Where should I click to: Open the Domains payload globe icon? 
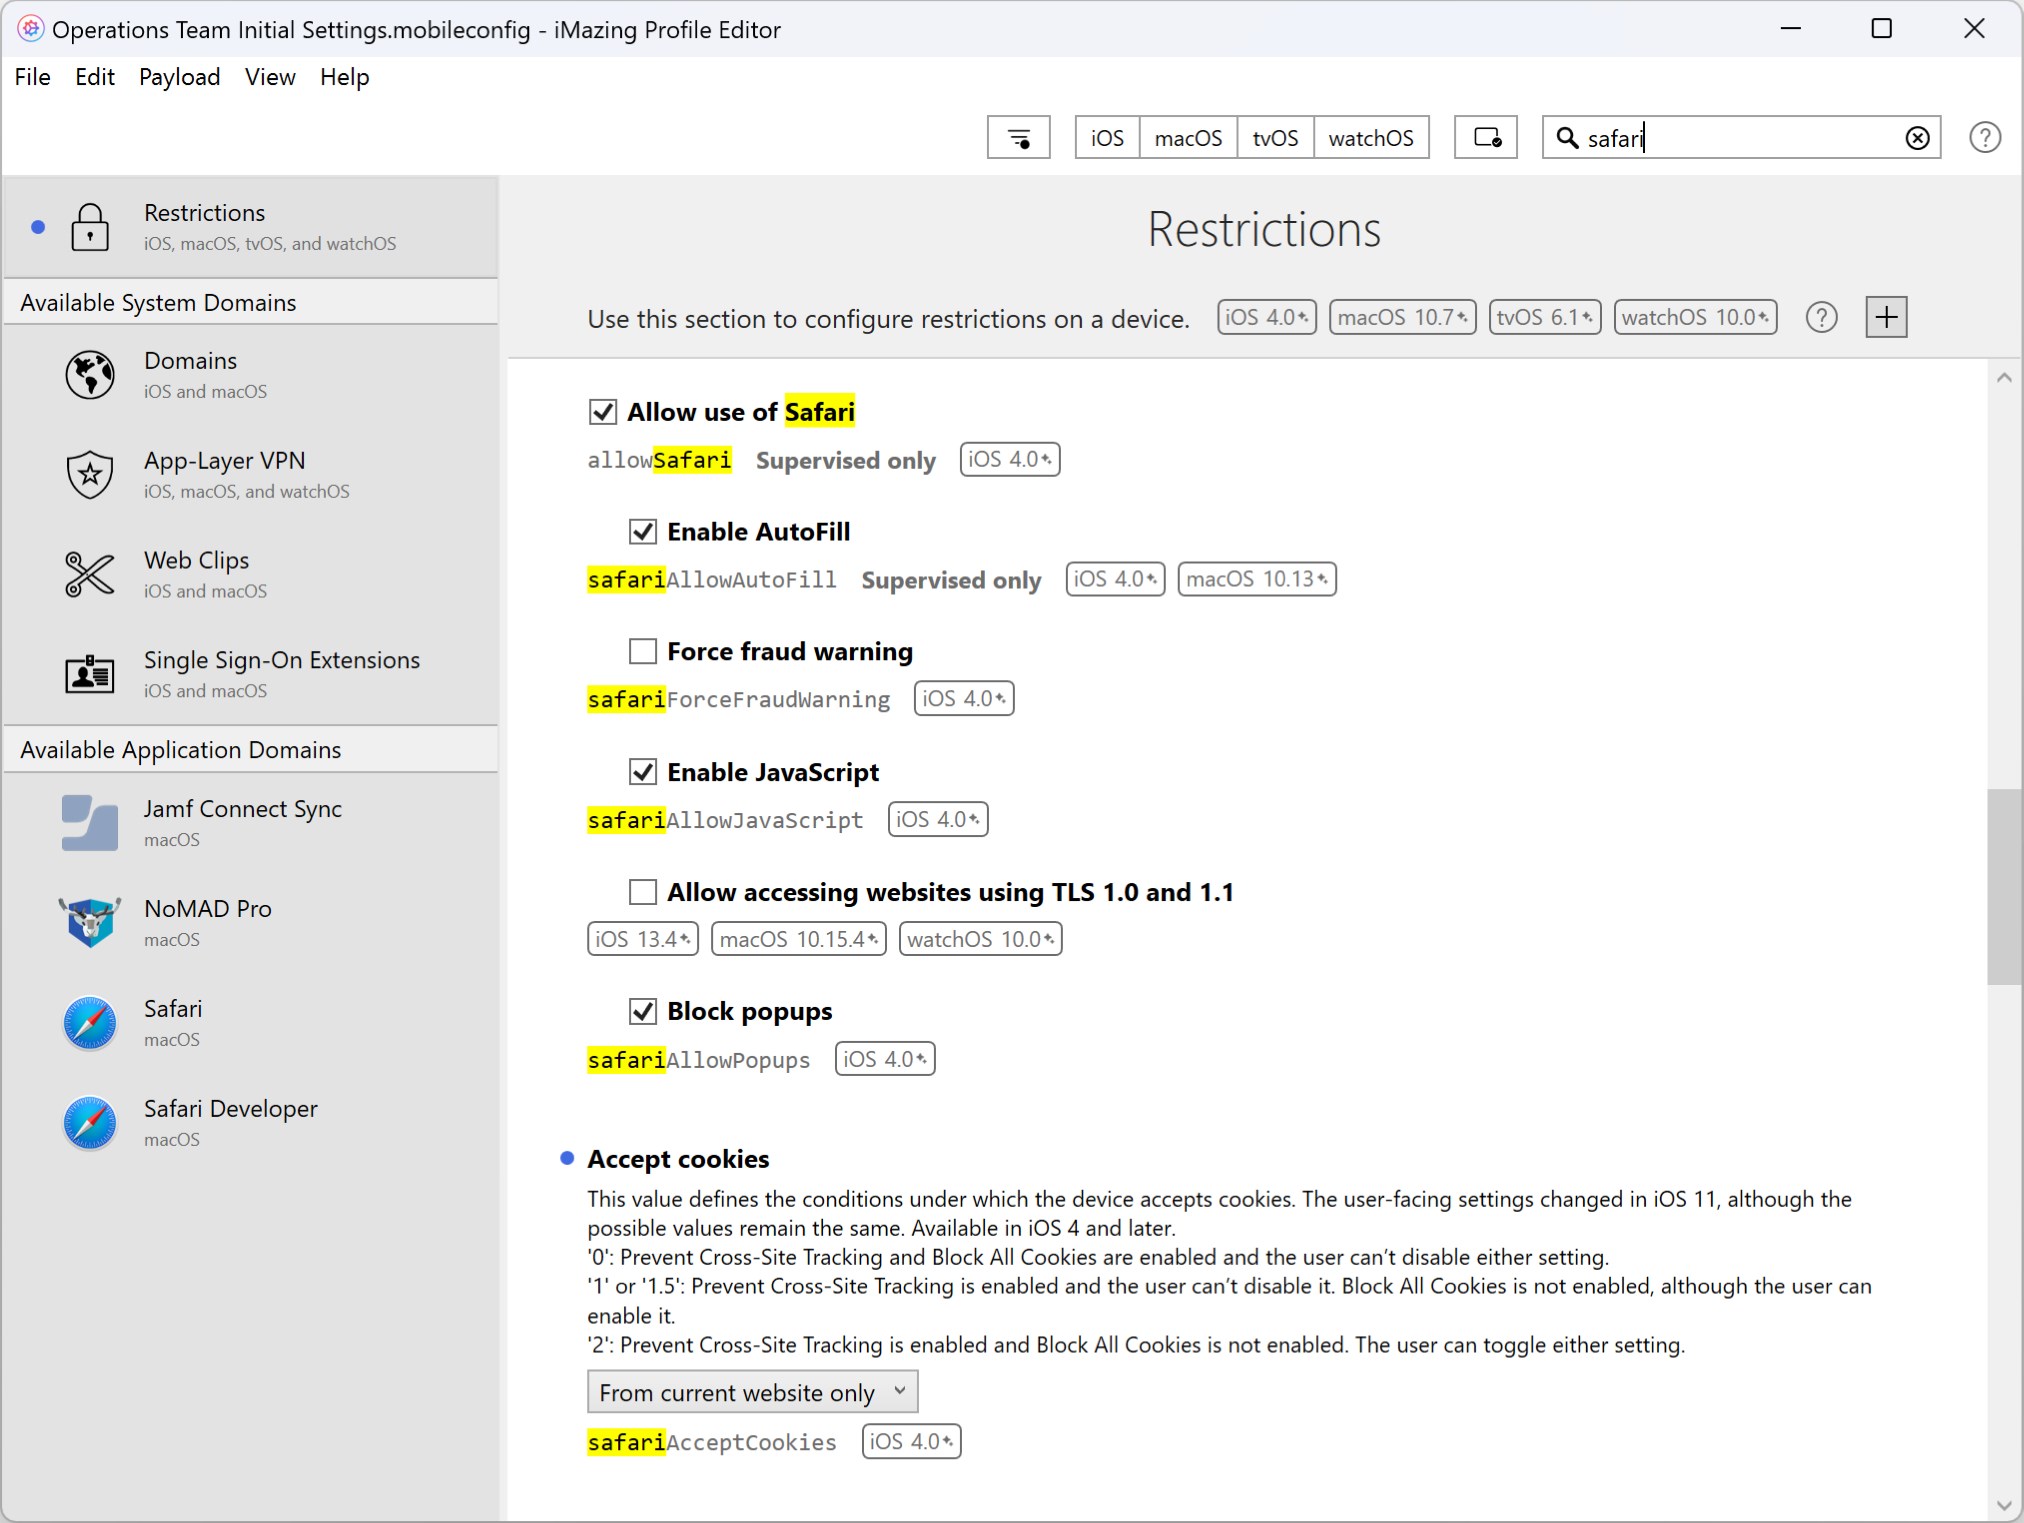click(90, 375)
